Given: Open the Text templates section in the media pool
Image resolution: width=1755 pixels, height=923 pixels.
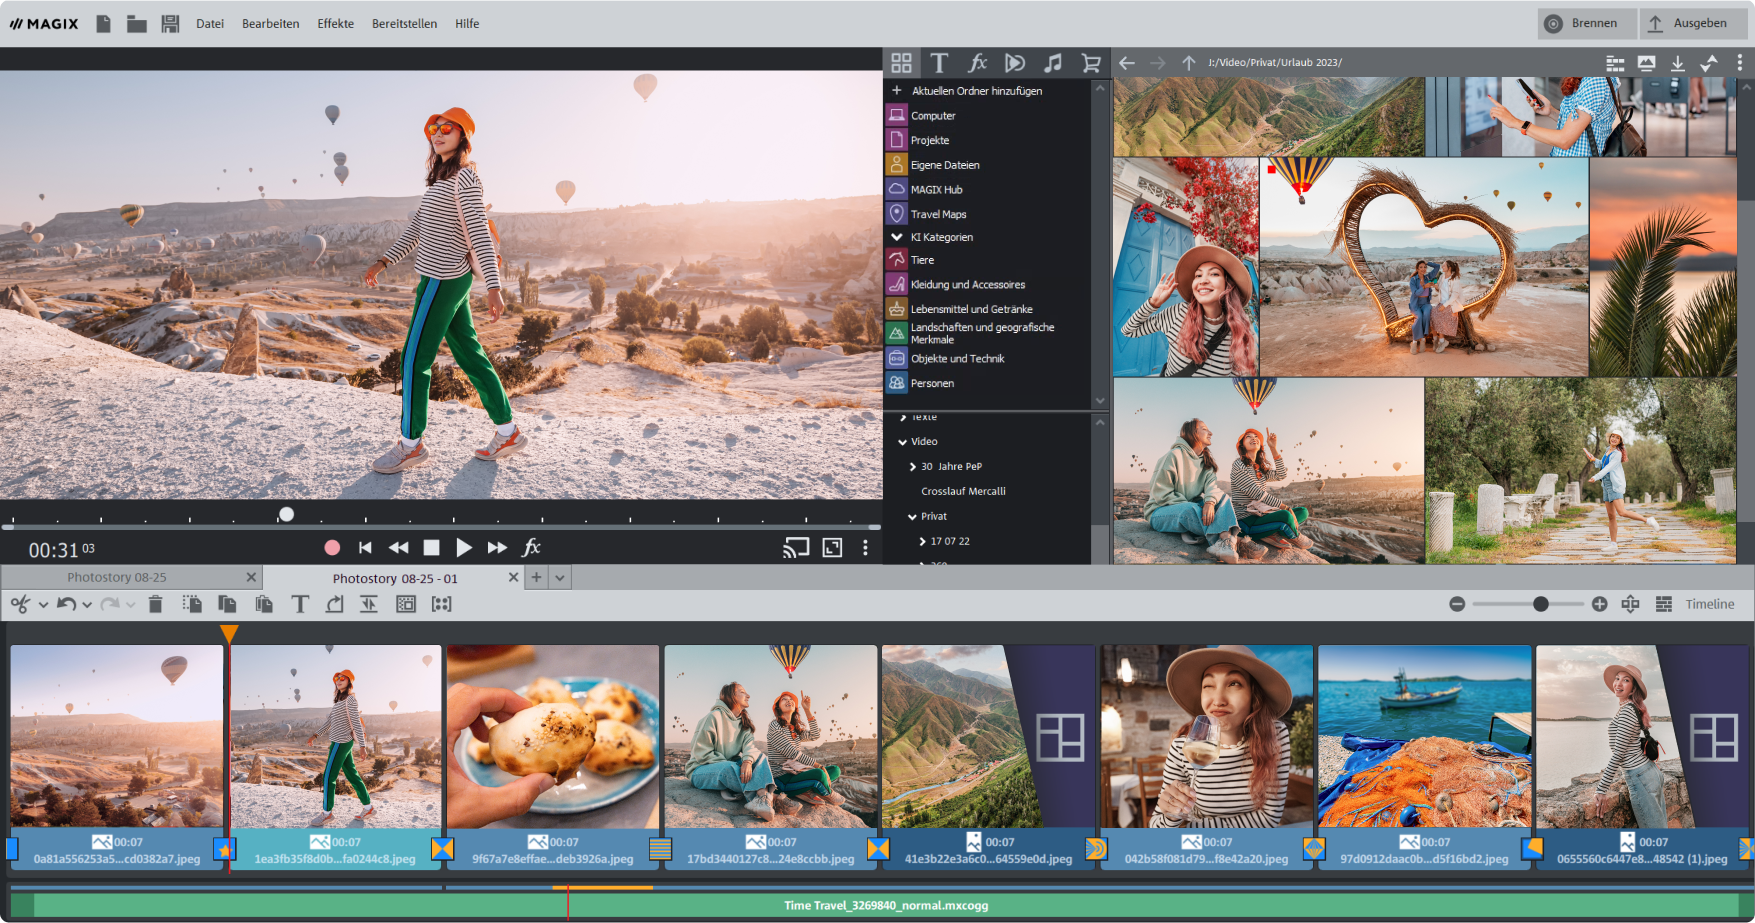Looking at the screenshot, I should tap(939, 62).
